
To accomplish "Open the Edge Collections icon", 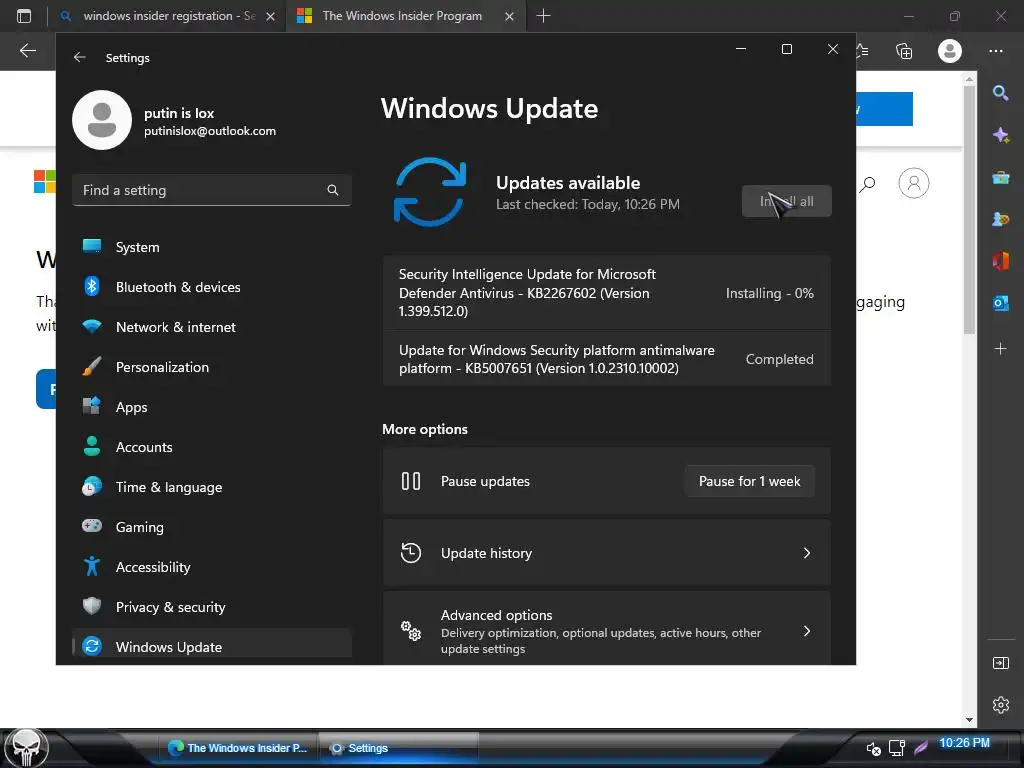I will coord(904,51).
